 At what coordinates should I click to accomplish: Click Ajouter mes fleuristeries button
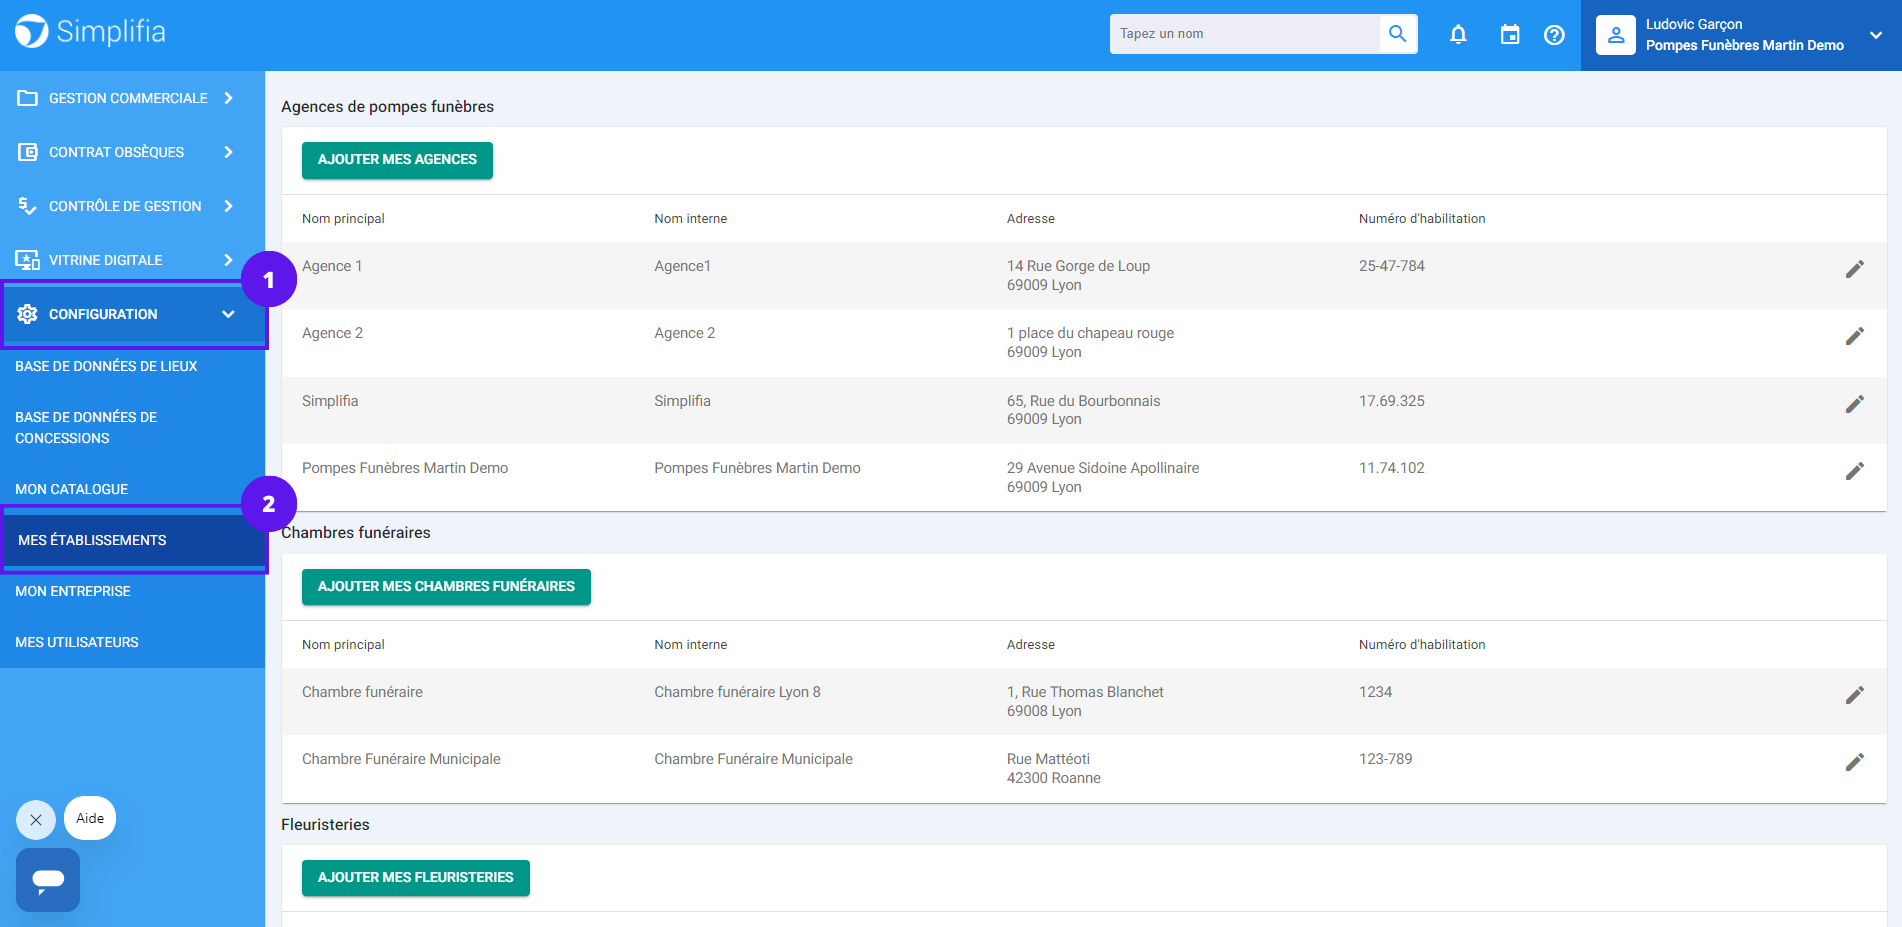pyautogui.click(x=416, y=878)
